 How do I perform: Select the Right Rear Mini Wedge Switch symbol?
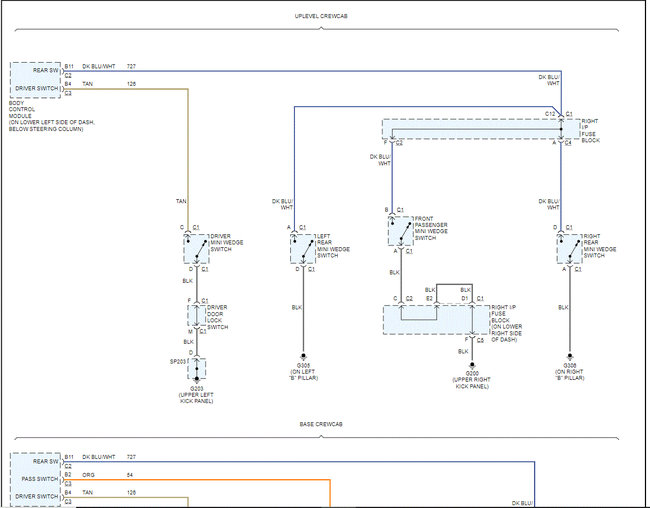(x=570, y=249)
